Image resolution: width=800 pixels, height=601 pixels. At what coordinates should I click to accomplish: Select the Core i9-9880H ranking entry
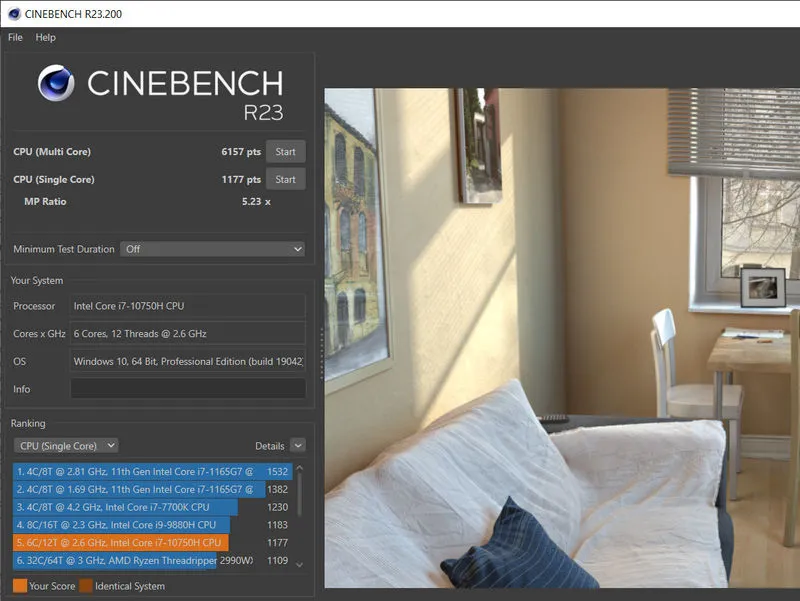122,525
